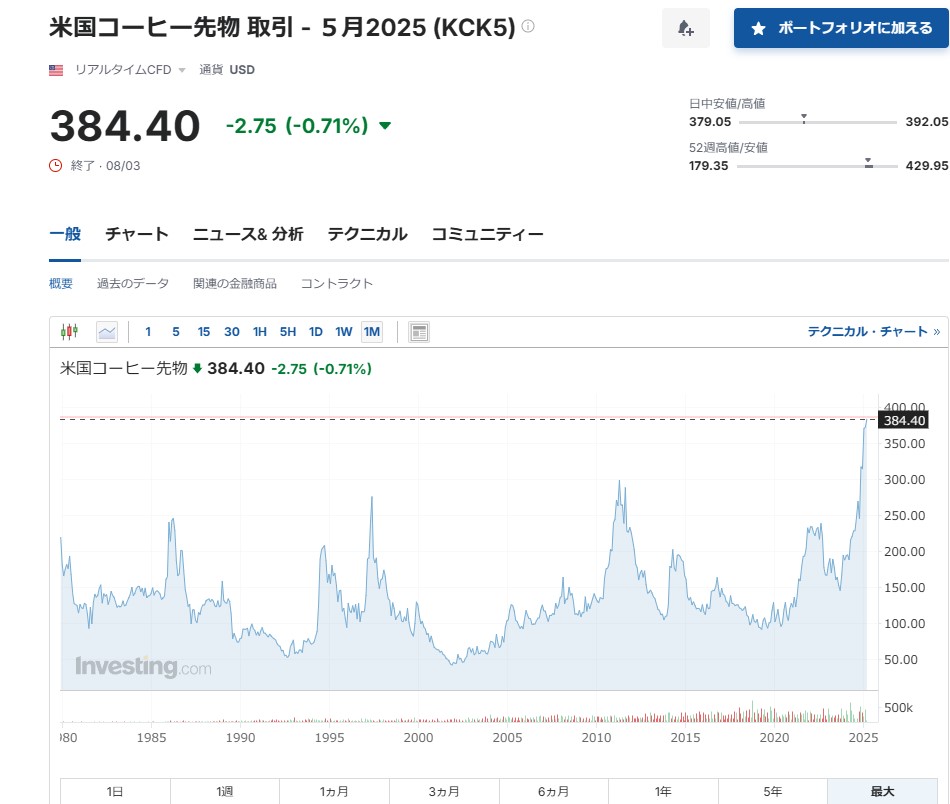Select the 3ヵ月 range button

coord(444,791)
